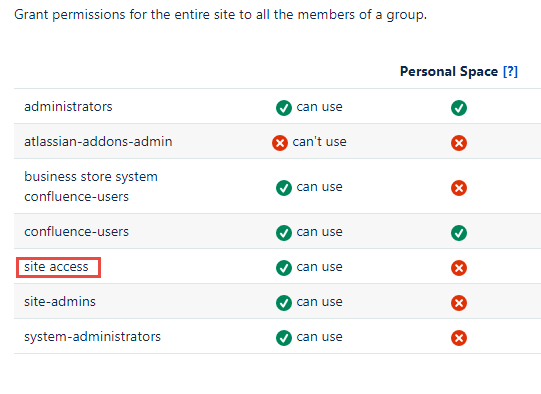The height and width of the screenshot is (394, 541).
Task: Click green check for confluence-users can use
Action: [284, 233]
